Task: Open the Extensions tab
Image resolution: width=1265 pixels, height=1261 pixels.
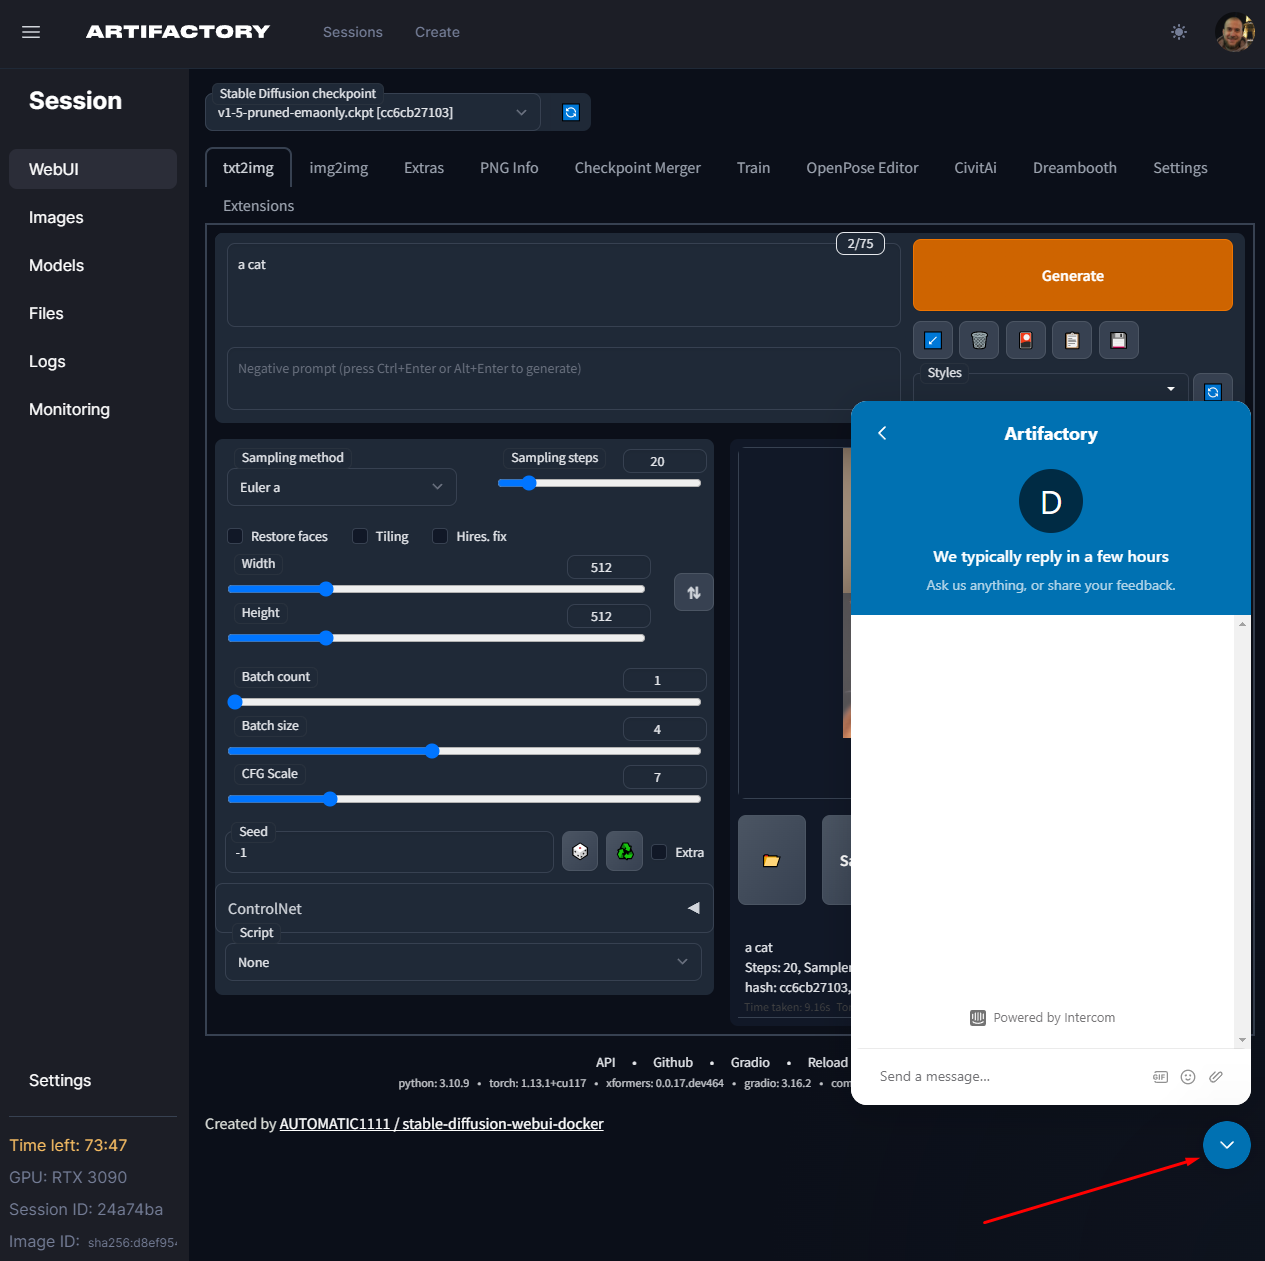Action: 258,206
